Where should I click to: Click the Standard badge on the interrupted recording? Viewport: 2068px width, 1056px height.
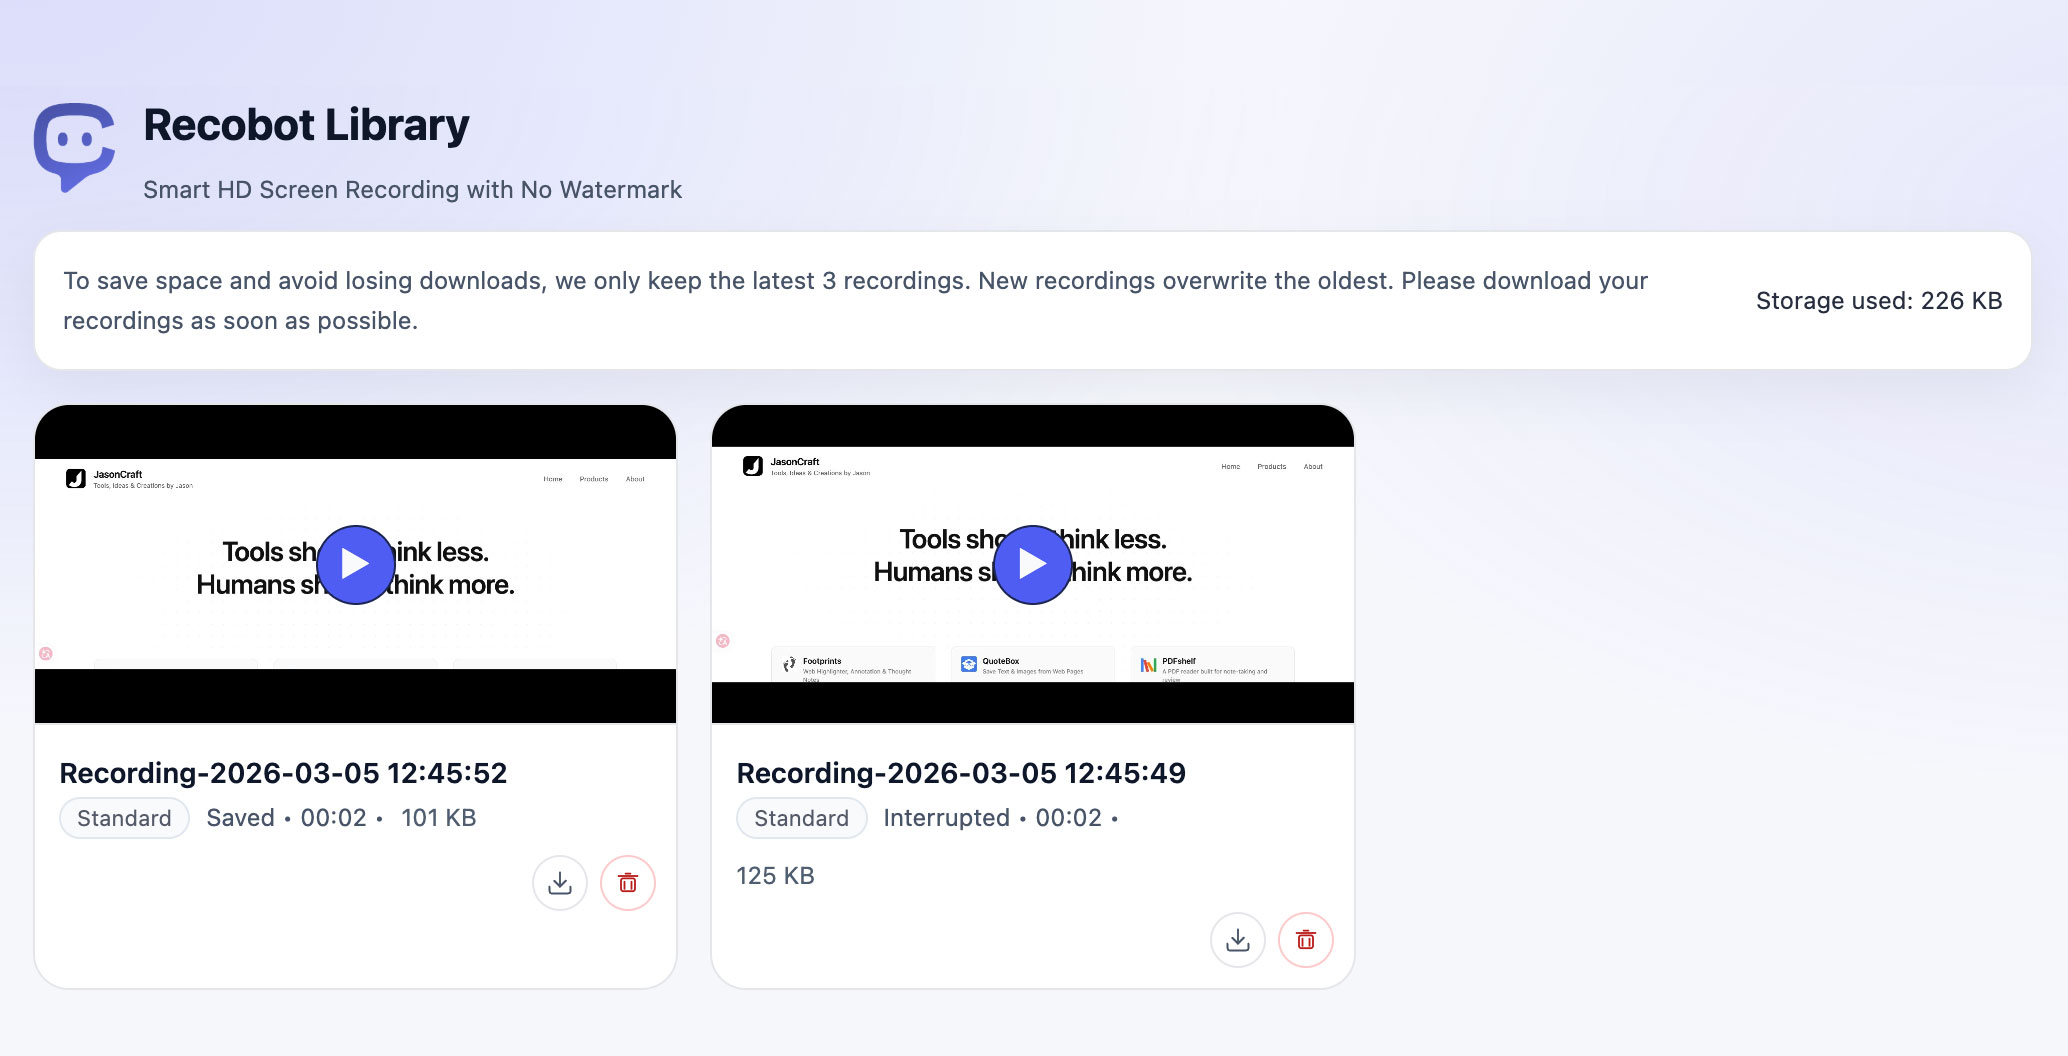801,818
